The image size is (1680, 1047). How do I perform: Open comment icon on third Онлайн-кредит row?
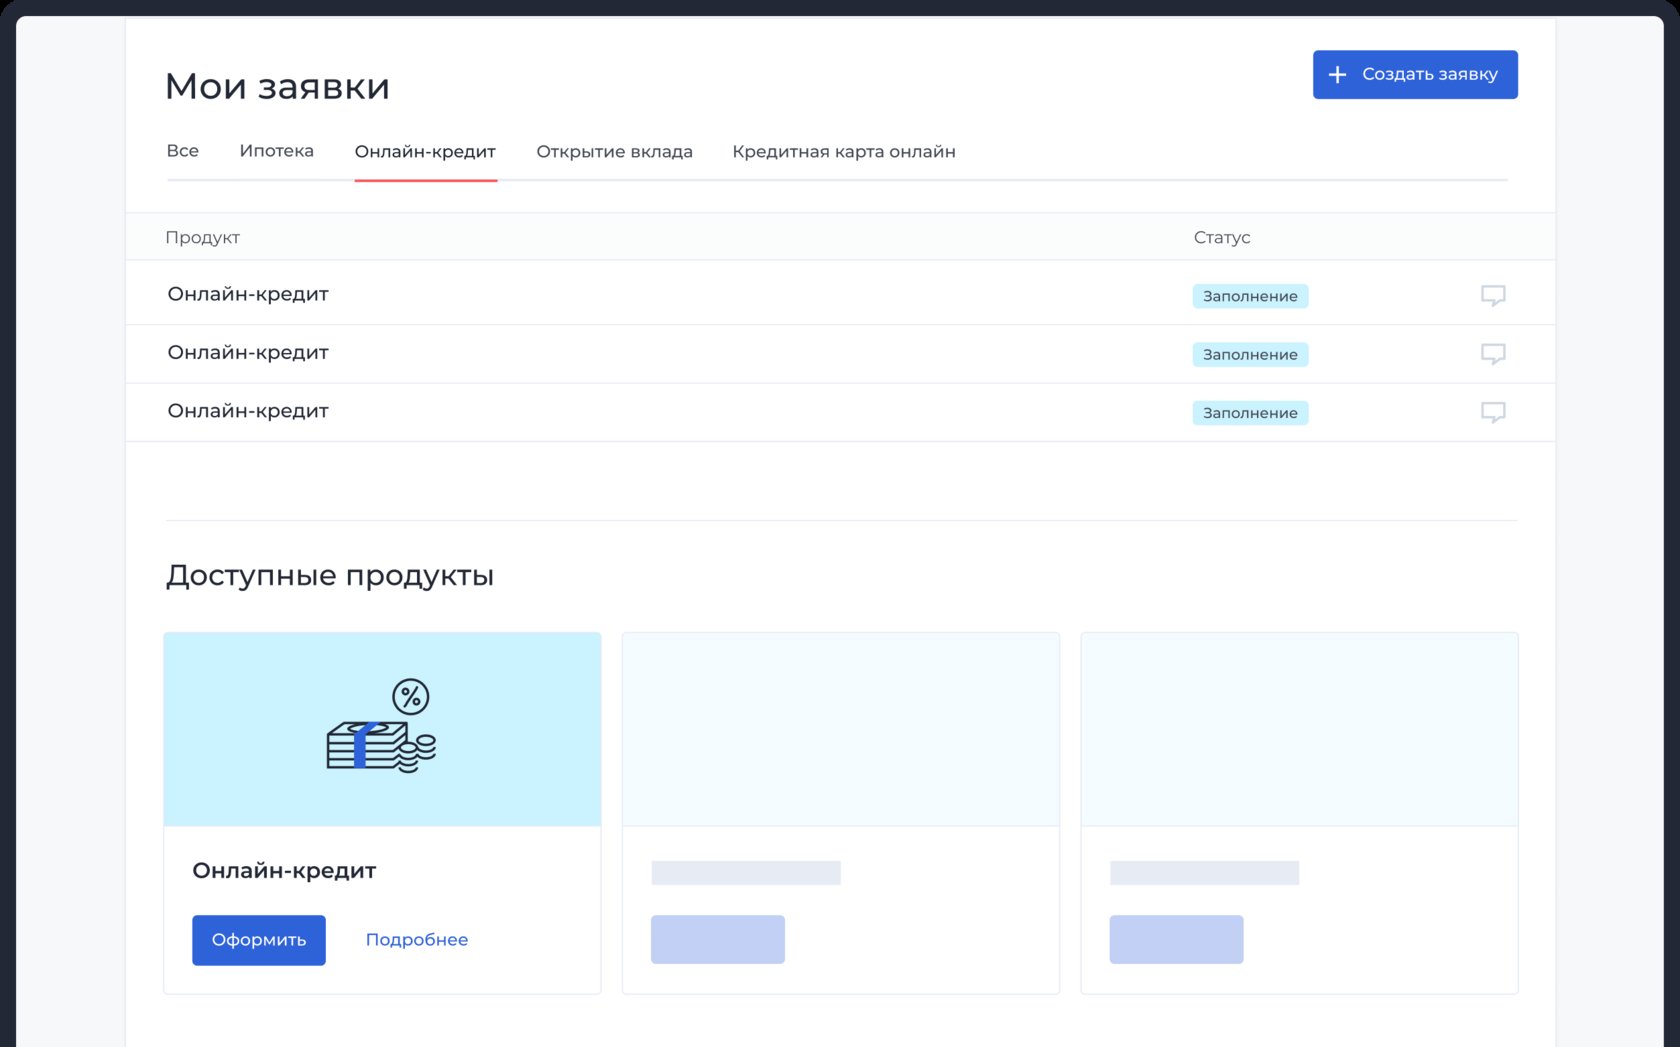tap(1492, 412)
